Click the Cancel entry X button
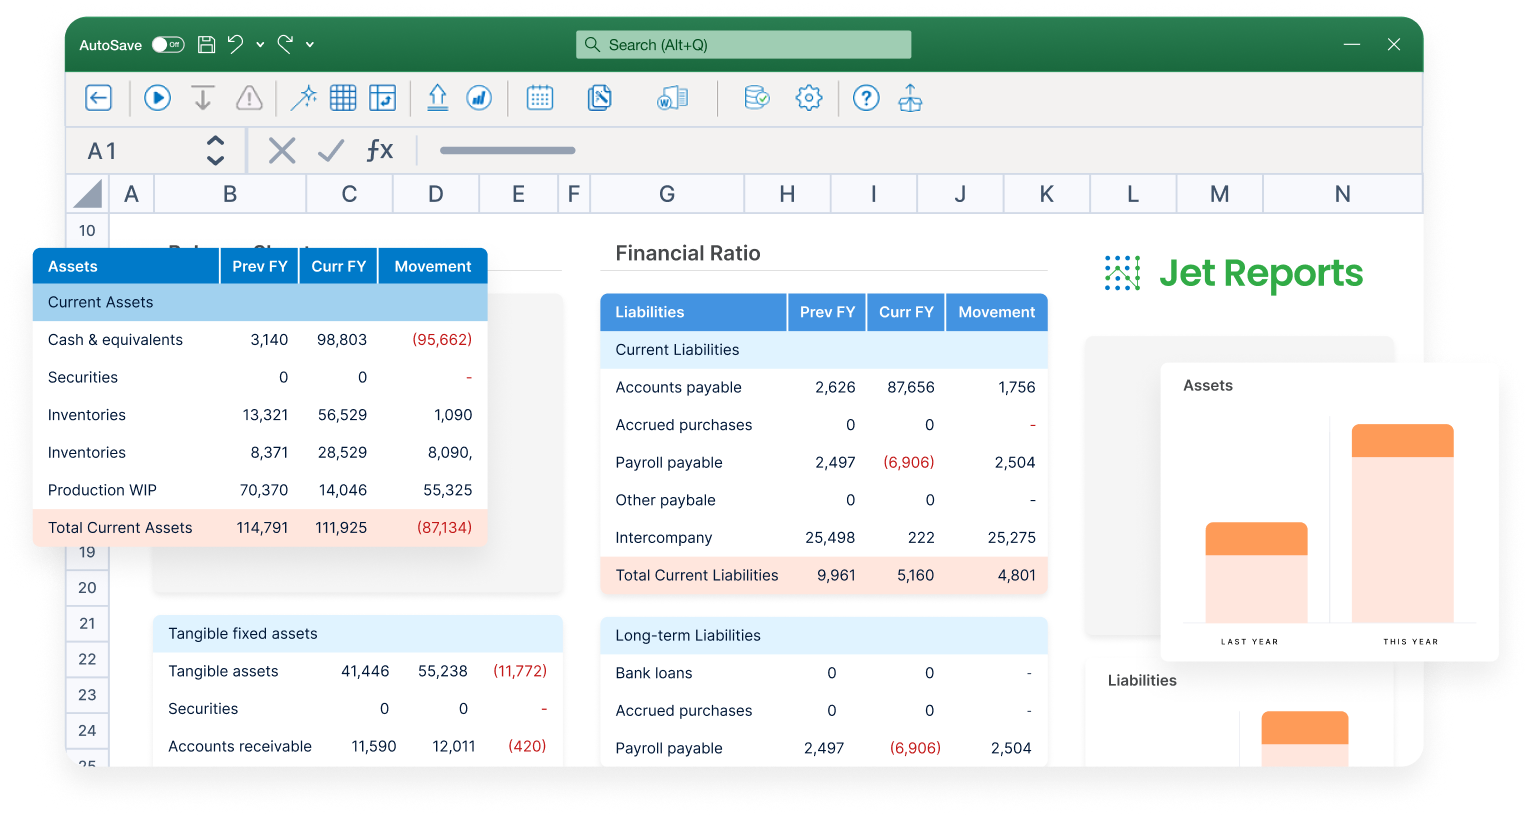Image resolution: width=1531 pixels, height=815 pixels. 282,150
